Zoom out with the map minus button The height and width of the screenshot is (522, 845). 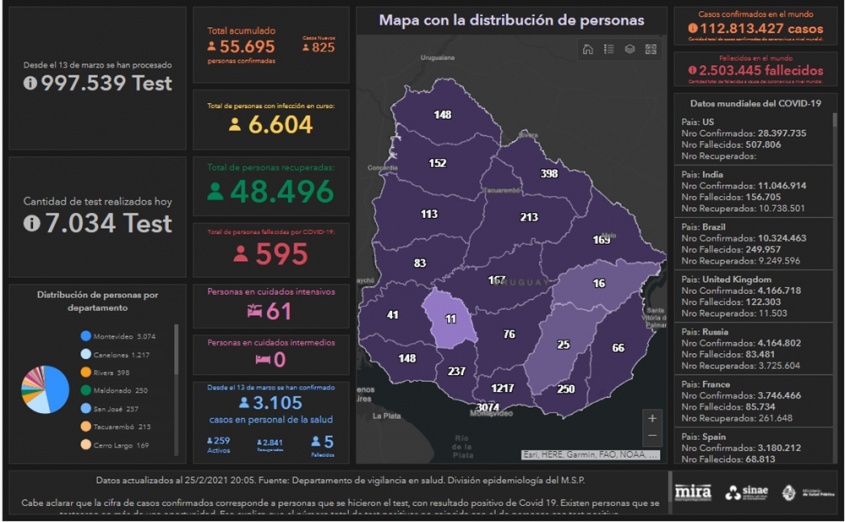click(652, 436)
